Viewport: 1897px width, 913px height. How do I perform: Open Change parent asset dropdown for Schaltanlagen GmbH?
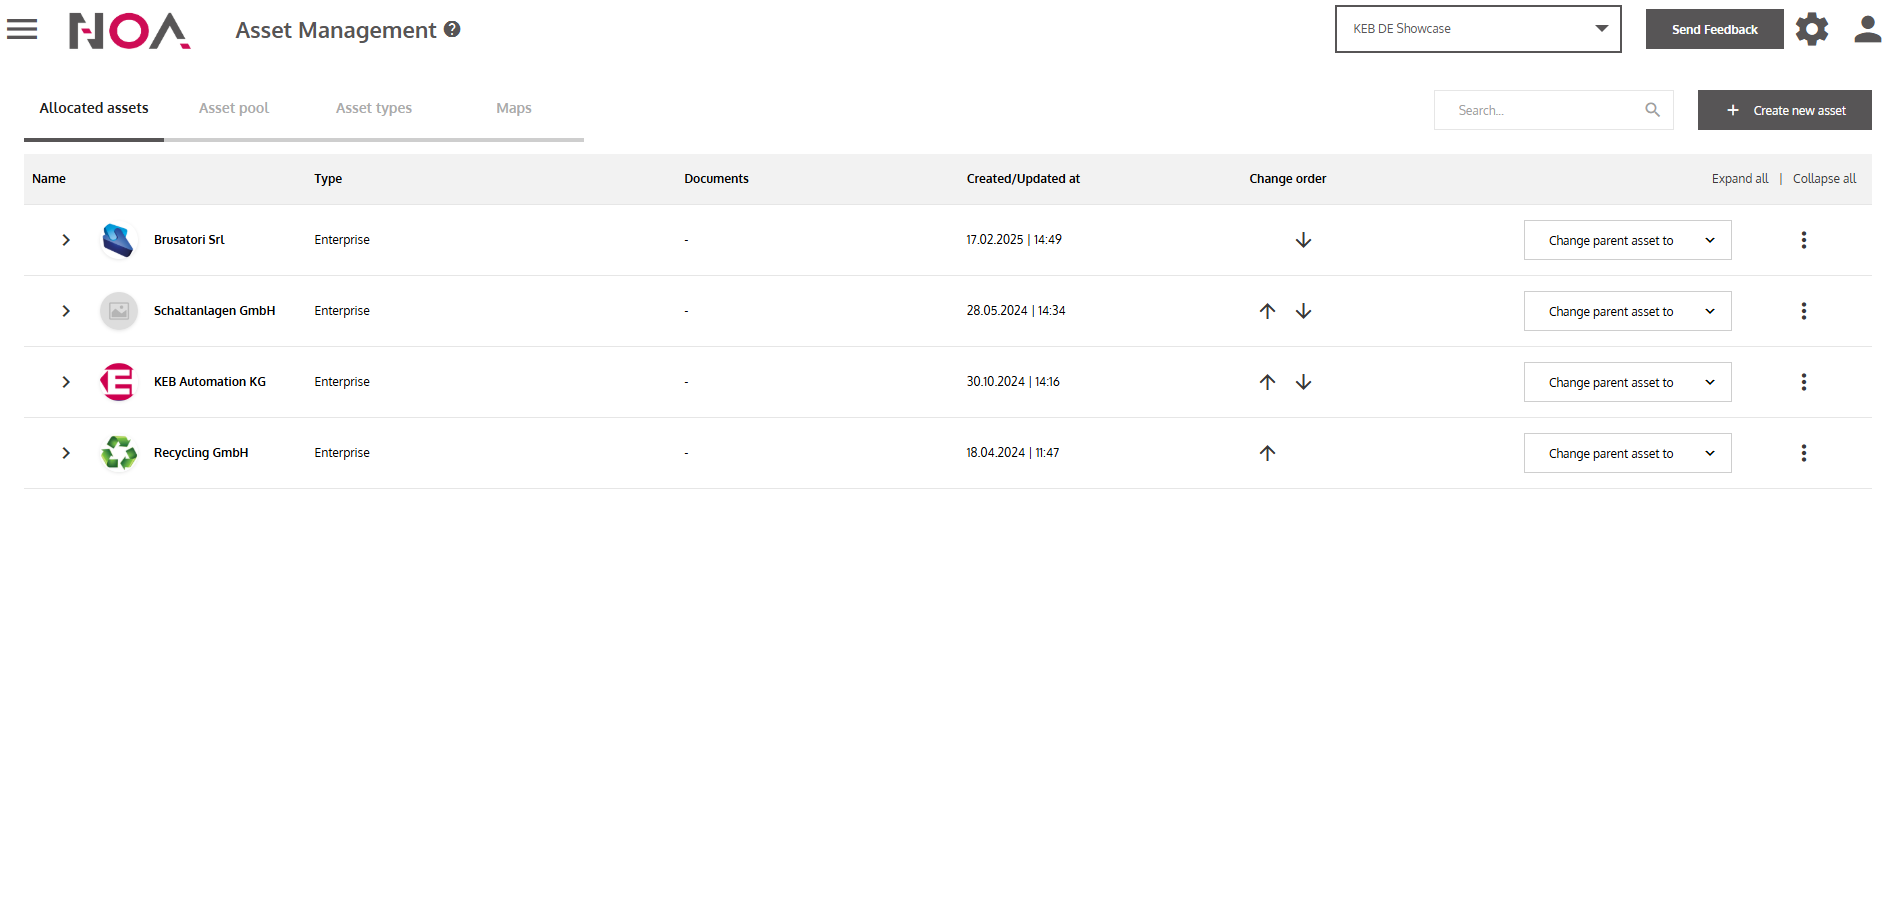1627,311
